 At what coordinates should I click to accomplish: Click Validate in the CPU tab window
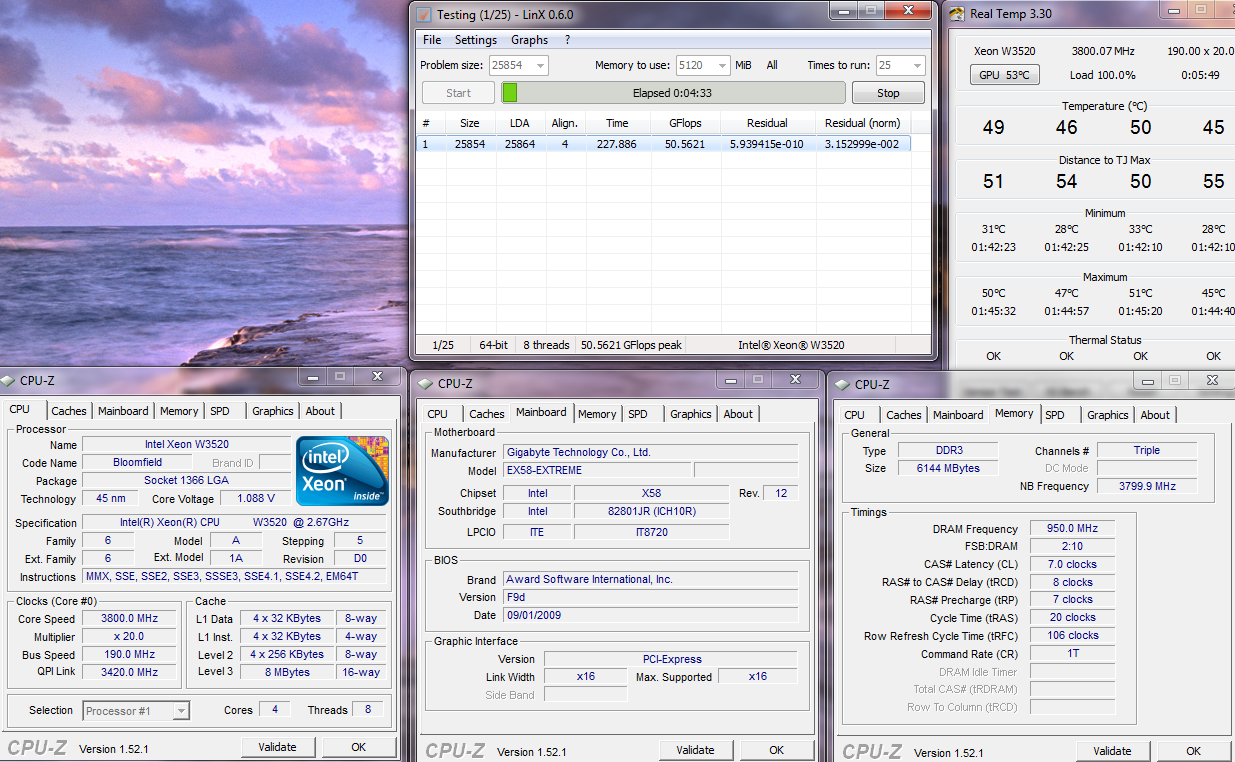[278, 747]
